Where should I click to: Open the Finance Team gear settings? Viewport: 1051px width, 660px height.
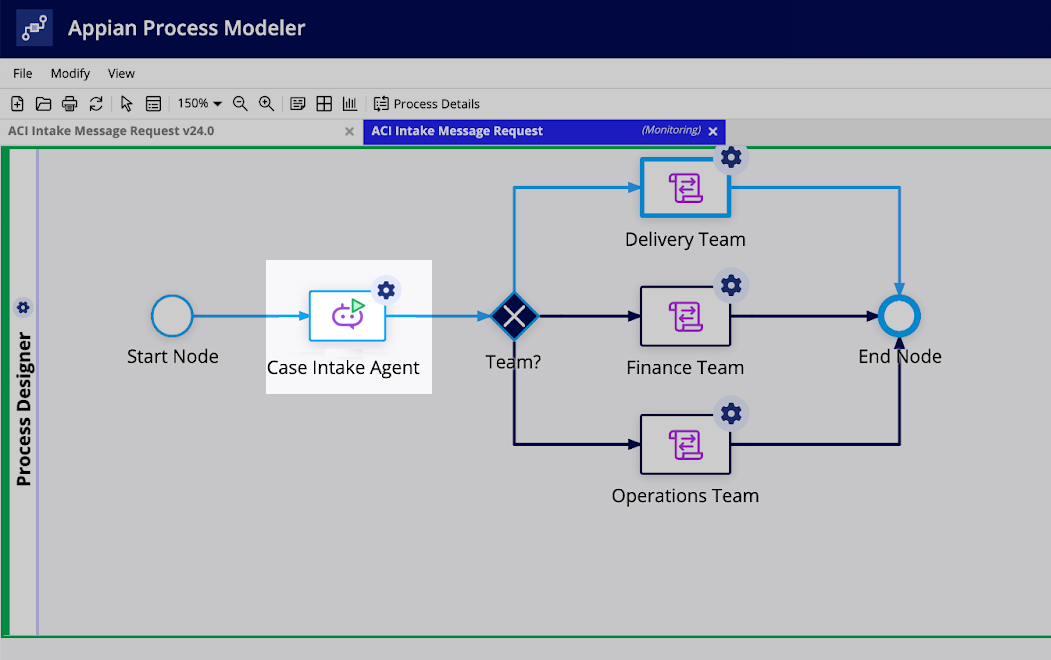[731, 285]
